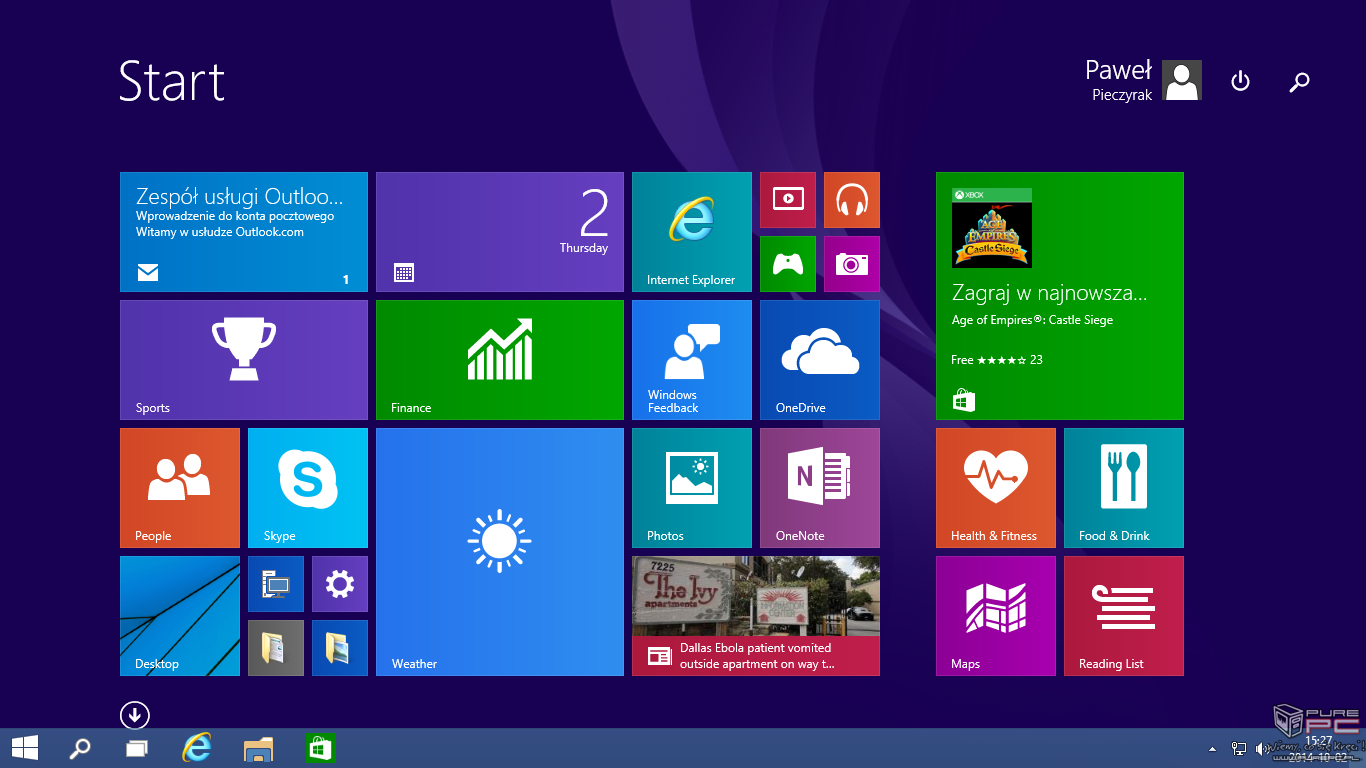1366x768 pixels.
Task: Open the Internet Explorer tile
Action: pos(691,231)
